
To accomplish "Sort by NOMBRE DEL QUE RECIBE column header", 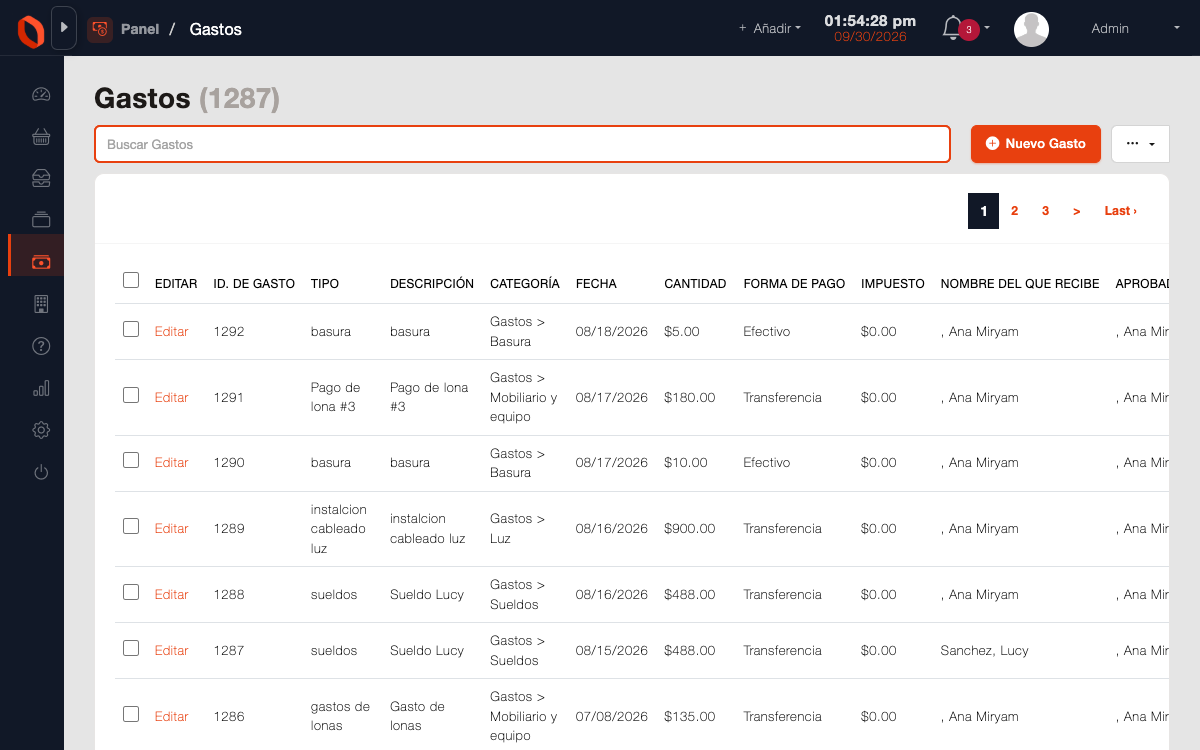I will coord(1020,284).
